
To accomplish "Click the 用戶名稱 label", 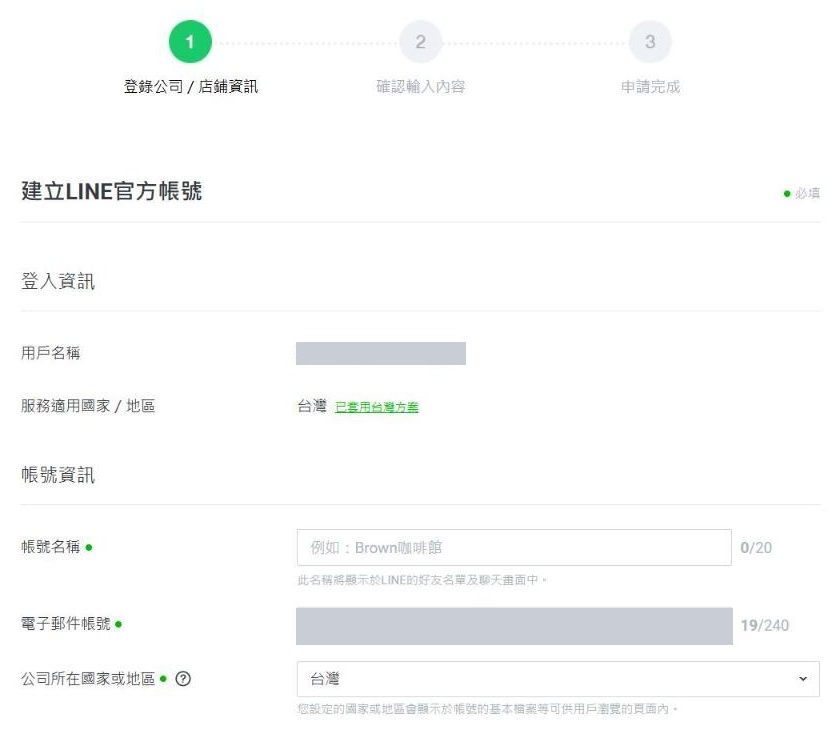I will (50, 353).
